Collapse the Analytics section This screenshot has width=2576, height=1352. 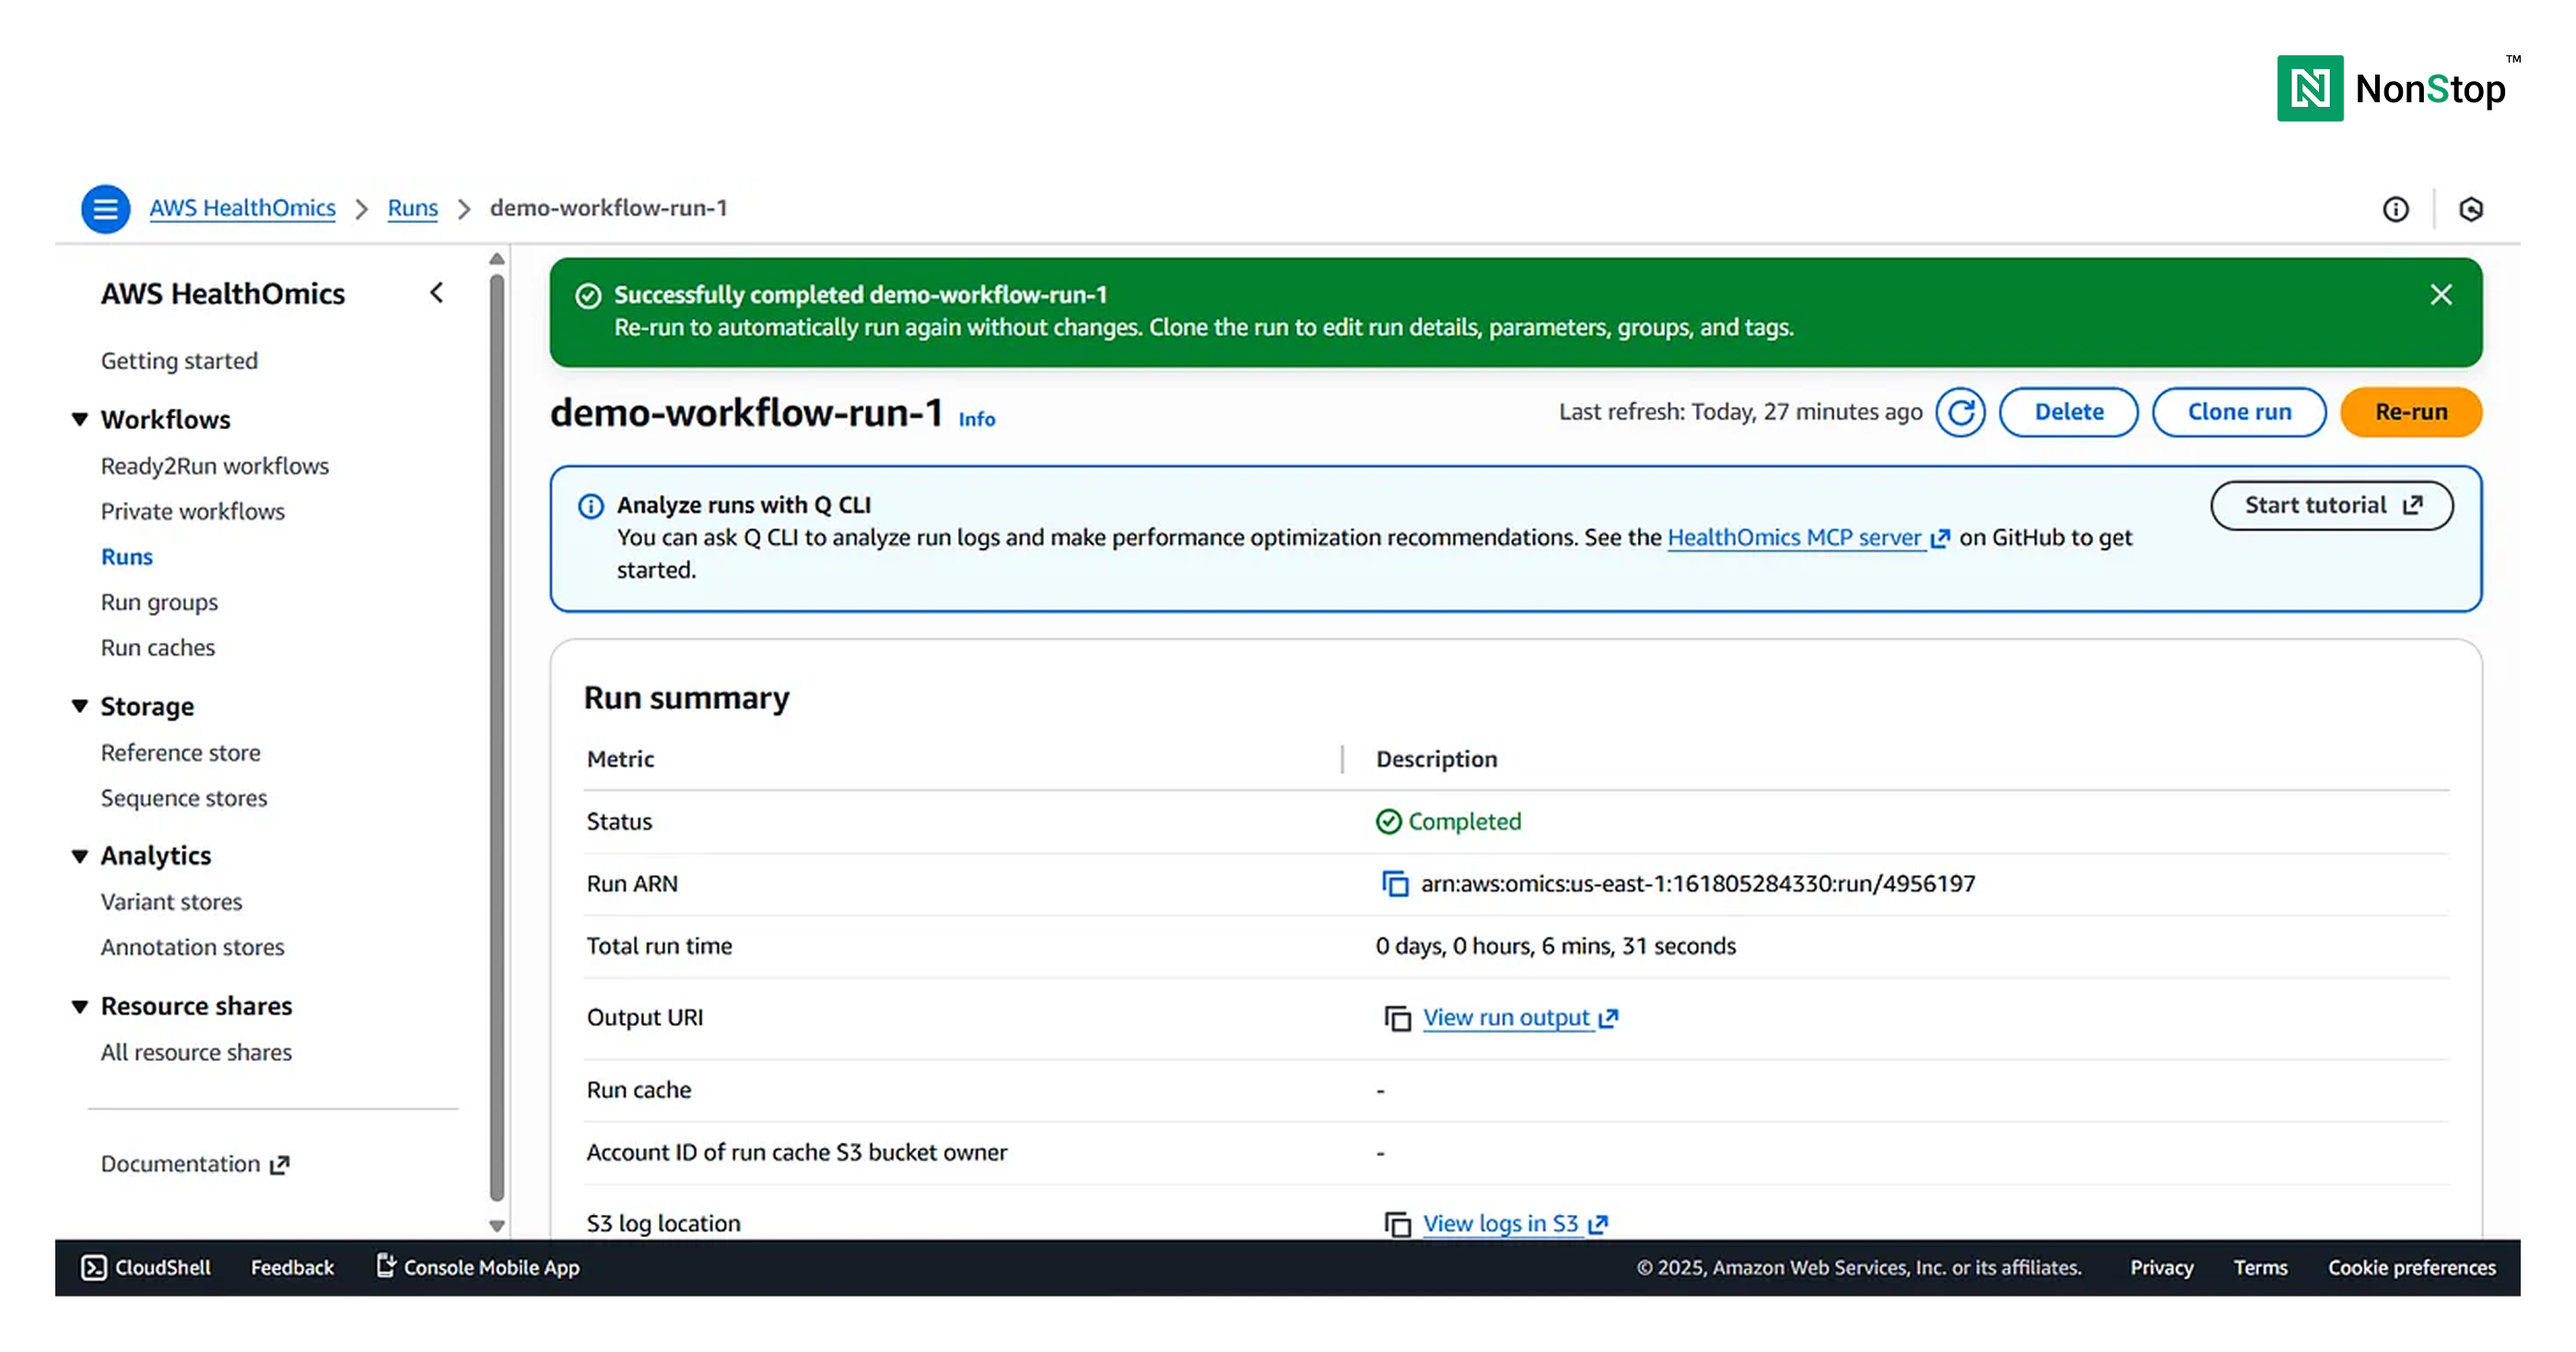click(80, 856)
